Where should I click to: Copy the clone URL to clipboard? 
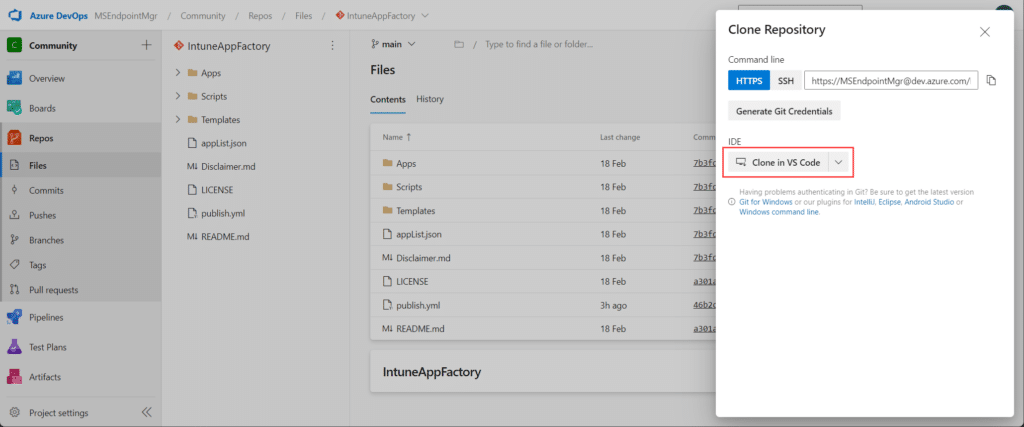[991, 80]
